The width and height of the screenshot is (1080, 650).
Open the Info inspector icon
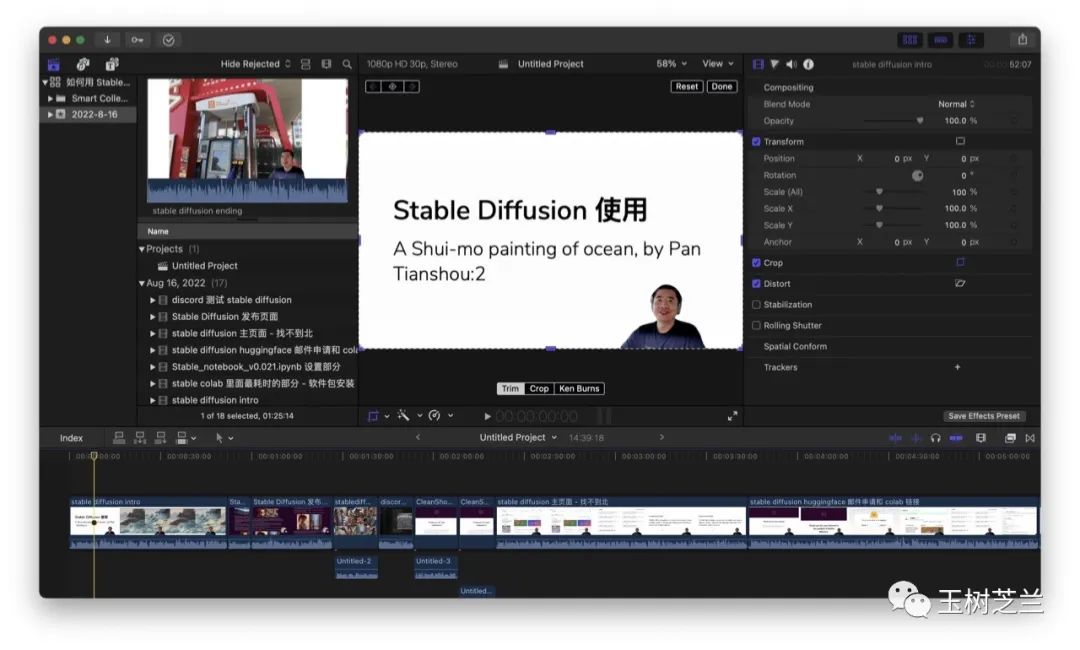coord(809,64)
